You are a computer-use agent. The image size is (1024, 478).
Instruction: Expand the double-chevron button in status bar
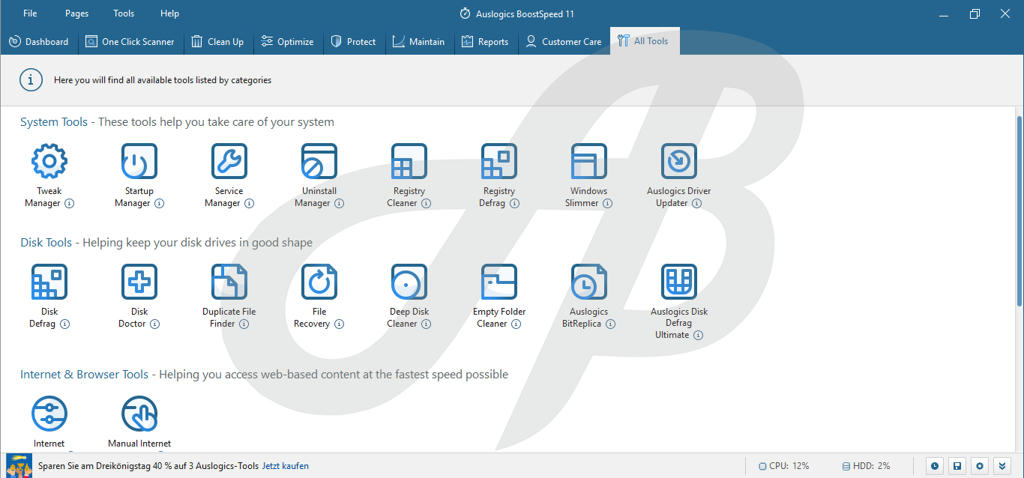(1002, 466)
